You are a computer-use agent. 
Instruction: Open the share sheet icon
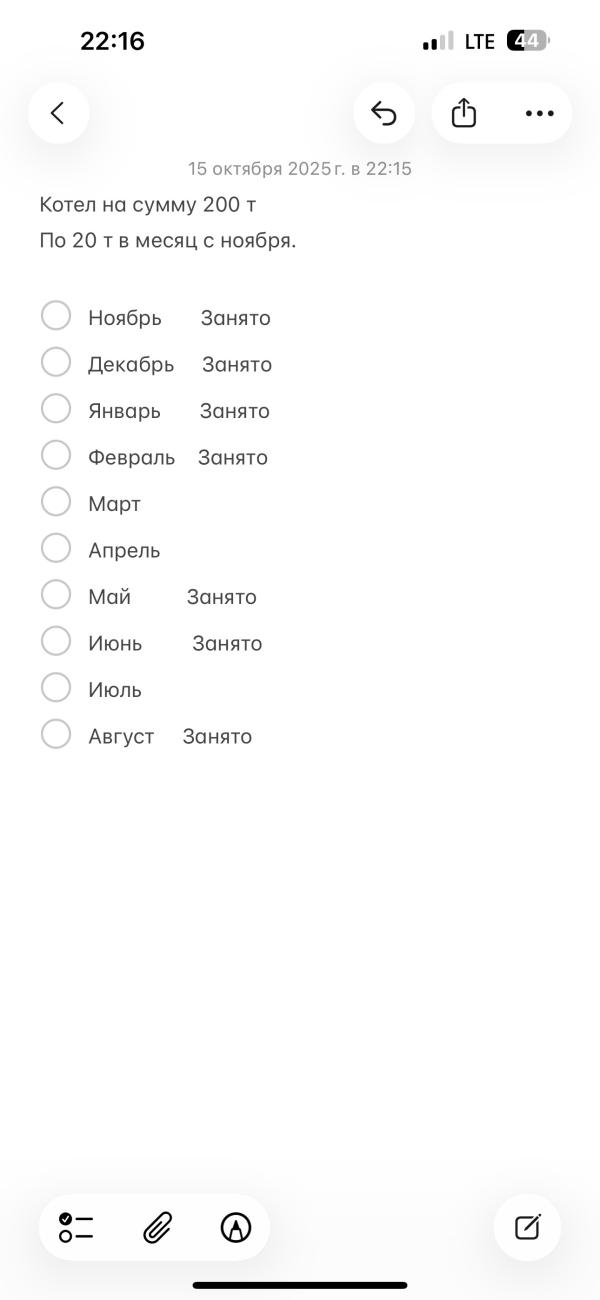[x=464, y=113]
